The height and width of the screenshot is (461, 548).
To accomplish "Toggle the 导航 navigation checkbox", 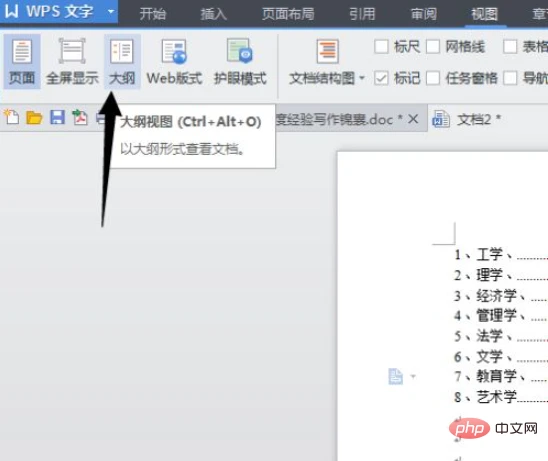I will [x=510, y=78].
